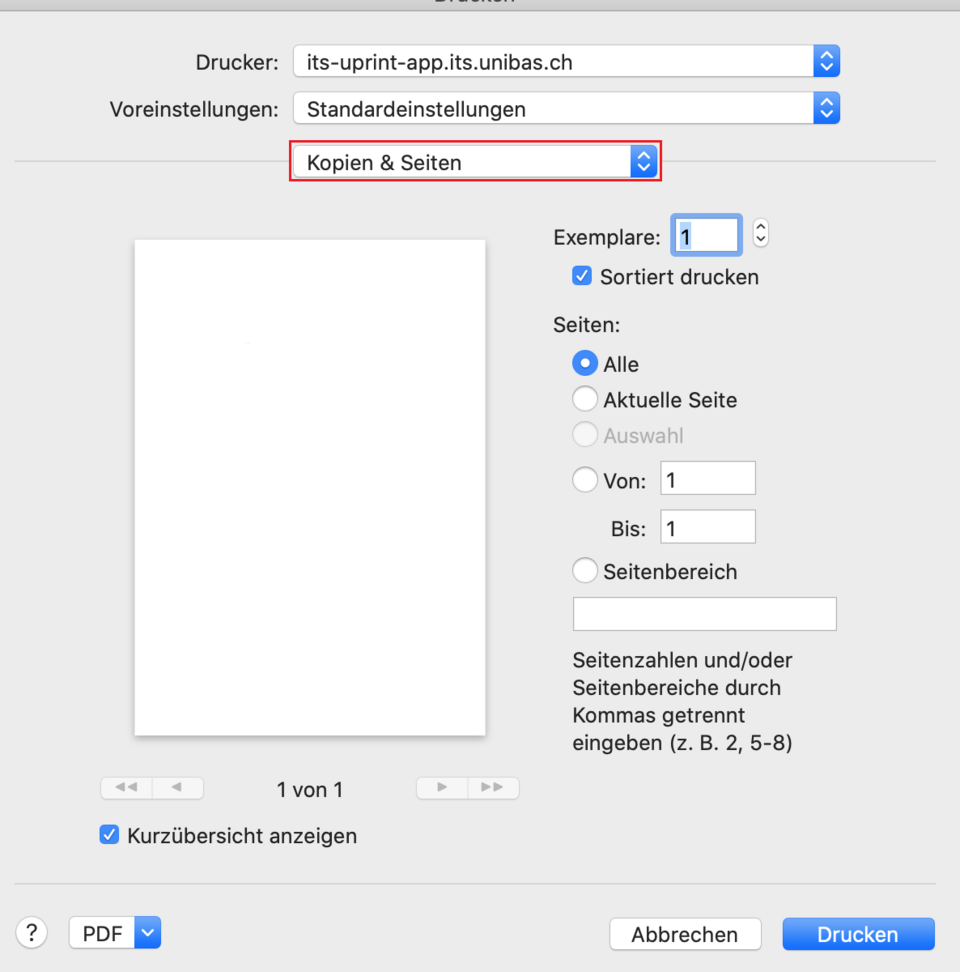Select the Aktuelle Seite radio button
960x972 pixels.
585,398
